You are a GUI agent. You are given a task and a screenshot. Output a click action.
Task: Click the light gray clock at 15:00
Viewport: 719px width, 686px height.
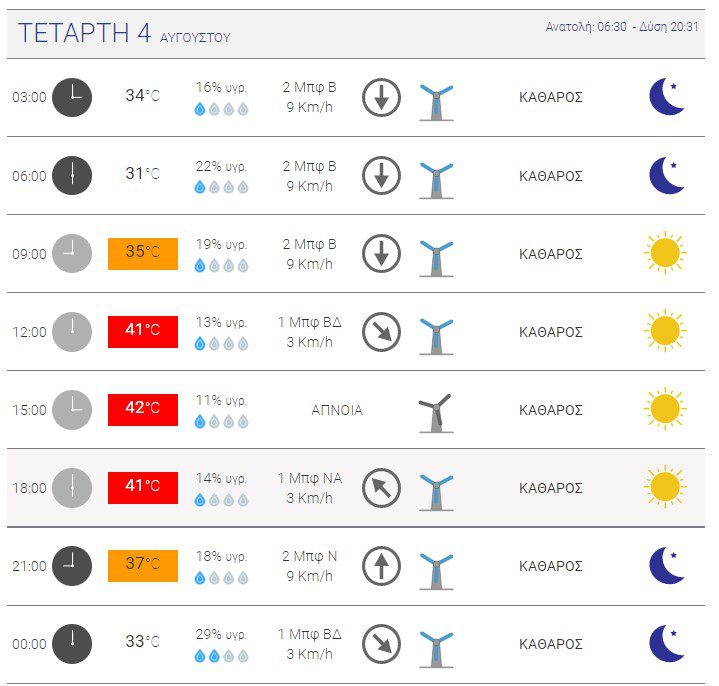point(72,410)
